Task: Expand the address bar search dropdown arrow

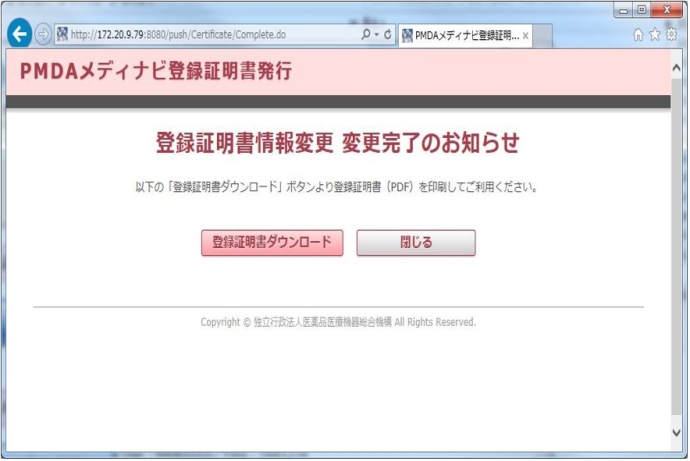Action: tap(377, 34)
